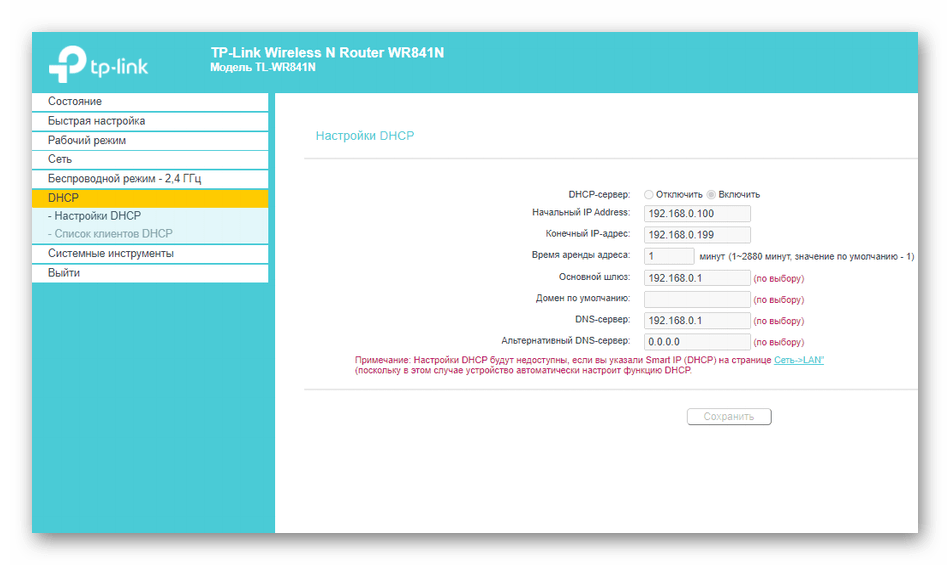950x565 pixels.
Task: Open the Сеть menu section
Action: coord(150,159)
